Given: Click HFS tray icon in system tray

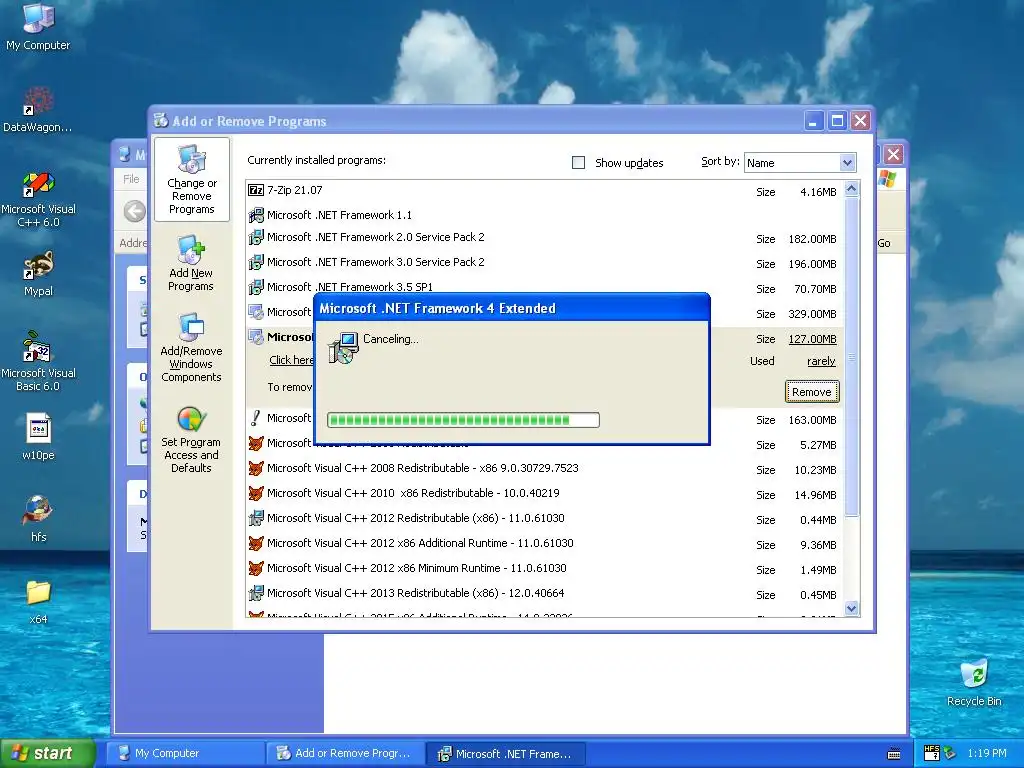Looking at the screenshot, I should 932,753.
